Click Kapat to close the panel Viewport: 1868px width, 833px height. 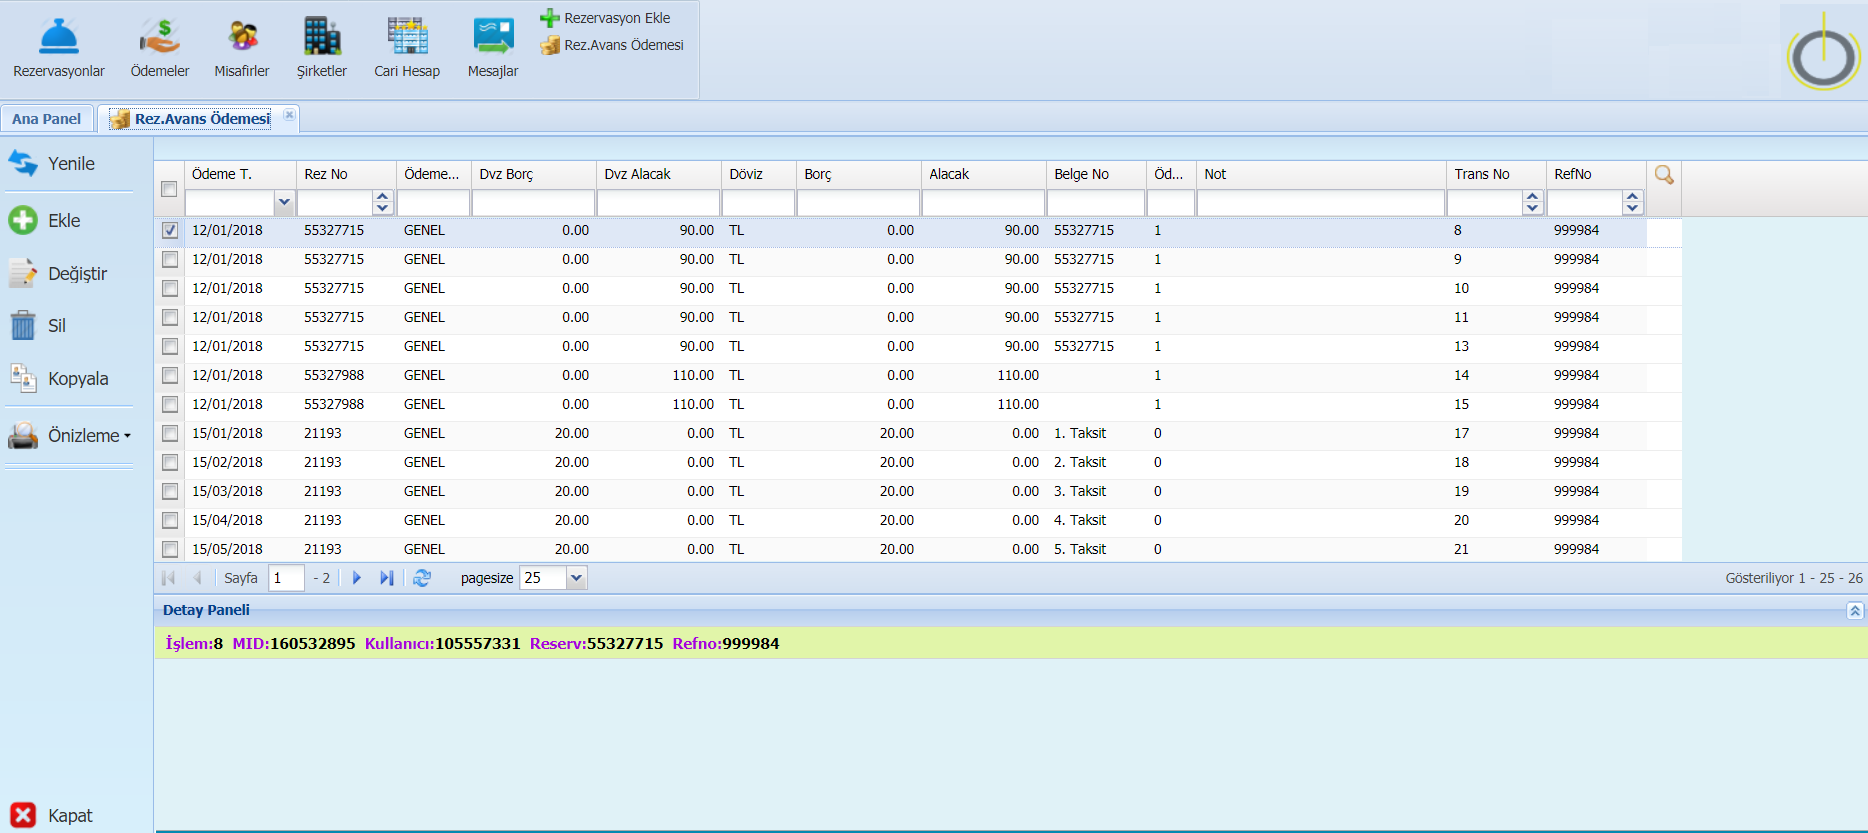52,815
